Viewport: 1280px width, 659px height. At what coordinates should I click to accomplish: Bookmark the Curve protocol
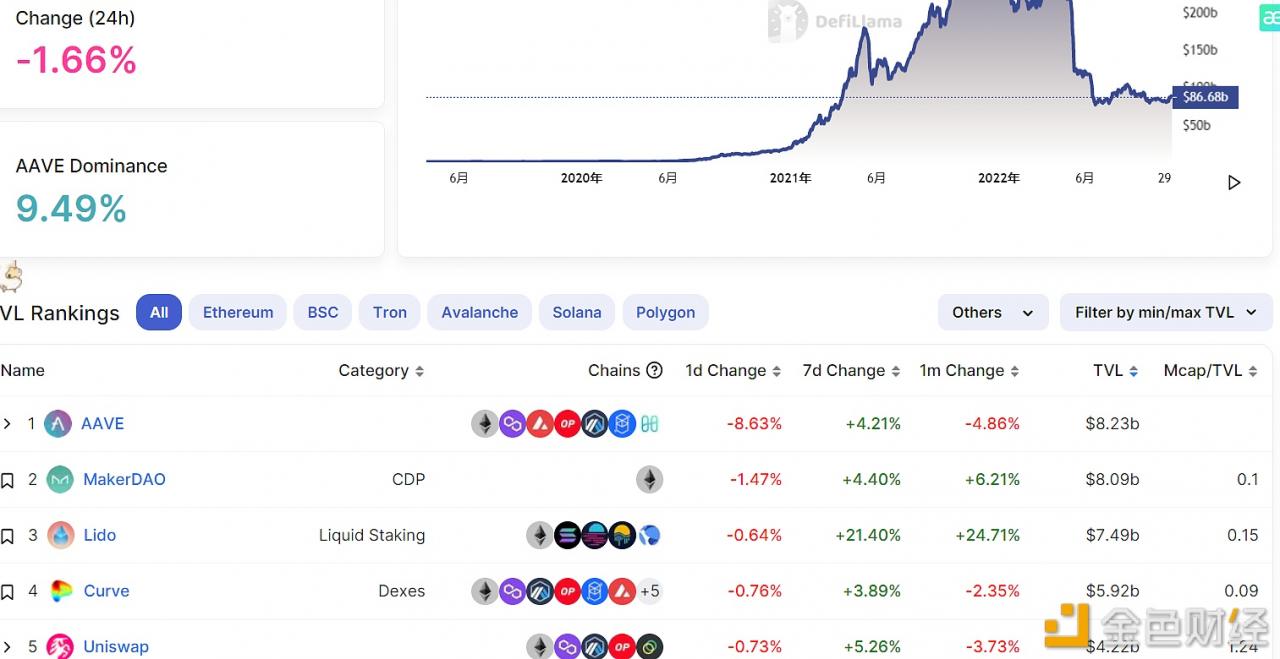coord(9,591)
